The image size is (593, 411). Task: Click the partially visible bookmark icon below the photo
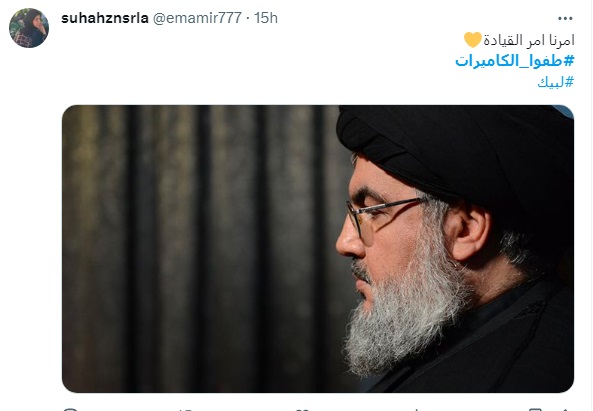coord(535,409)
